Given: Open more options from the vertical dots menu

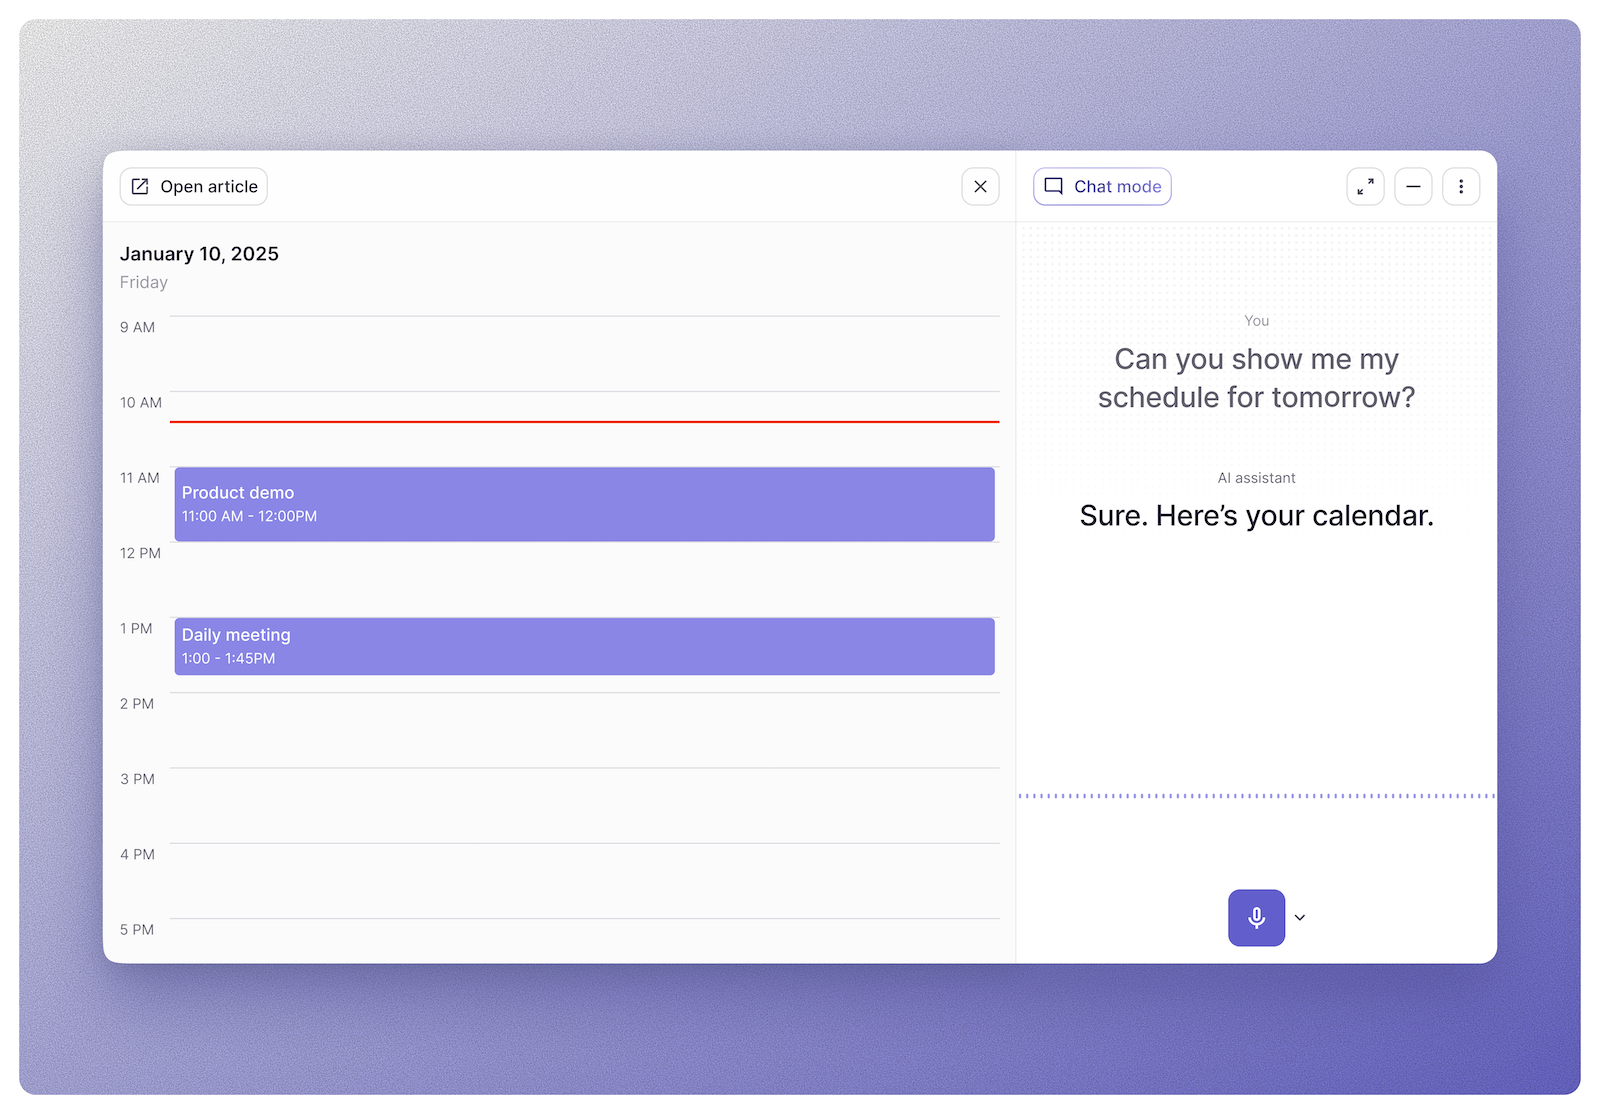Looking at the screenshot, I should pyautogui.click(x=1461, y=186).
